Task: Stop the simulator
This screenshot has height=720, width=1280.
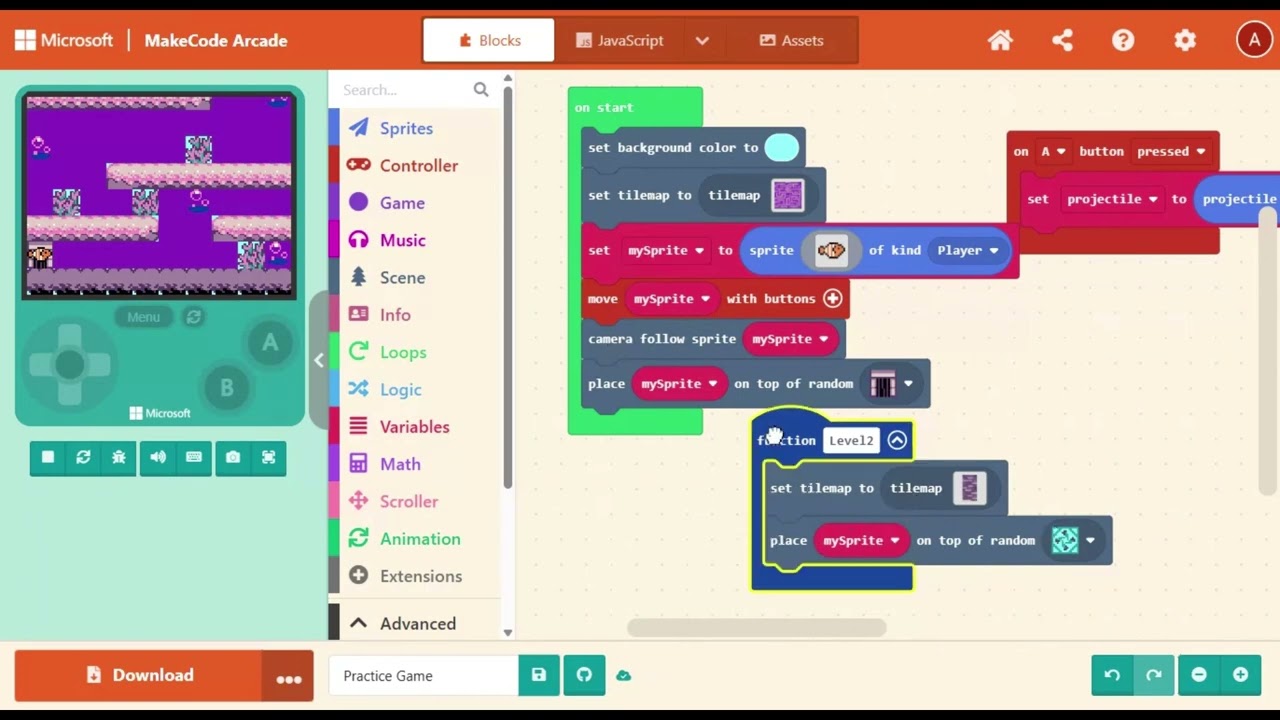Action: click(x=47, y=457)
